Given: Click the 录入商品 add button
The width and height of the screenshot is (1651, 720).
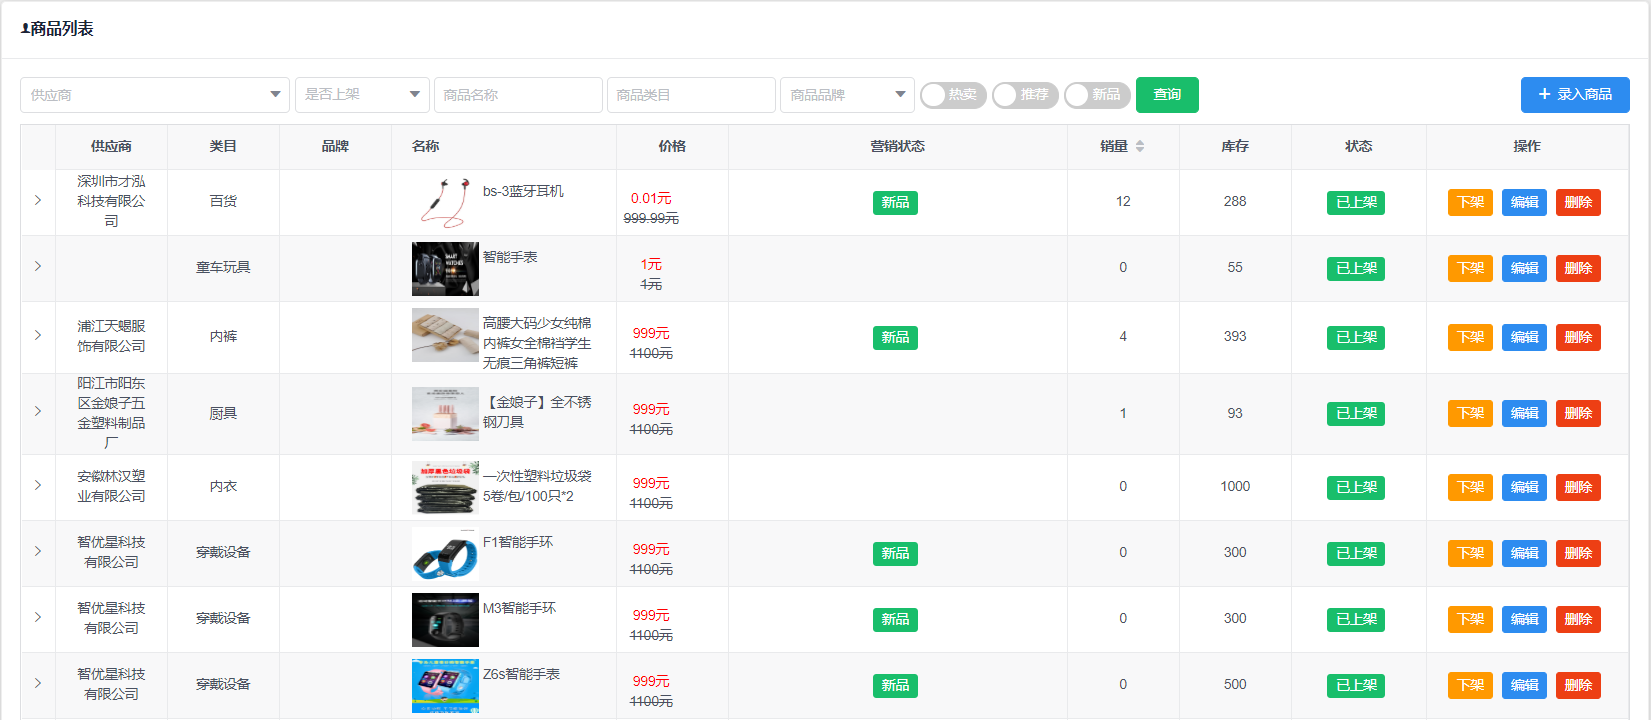Looking at the screenshot, I should coord(1575,95).
